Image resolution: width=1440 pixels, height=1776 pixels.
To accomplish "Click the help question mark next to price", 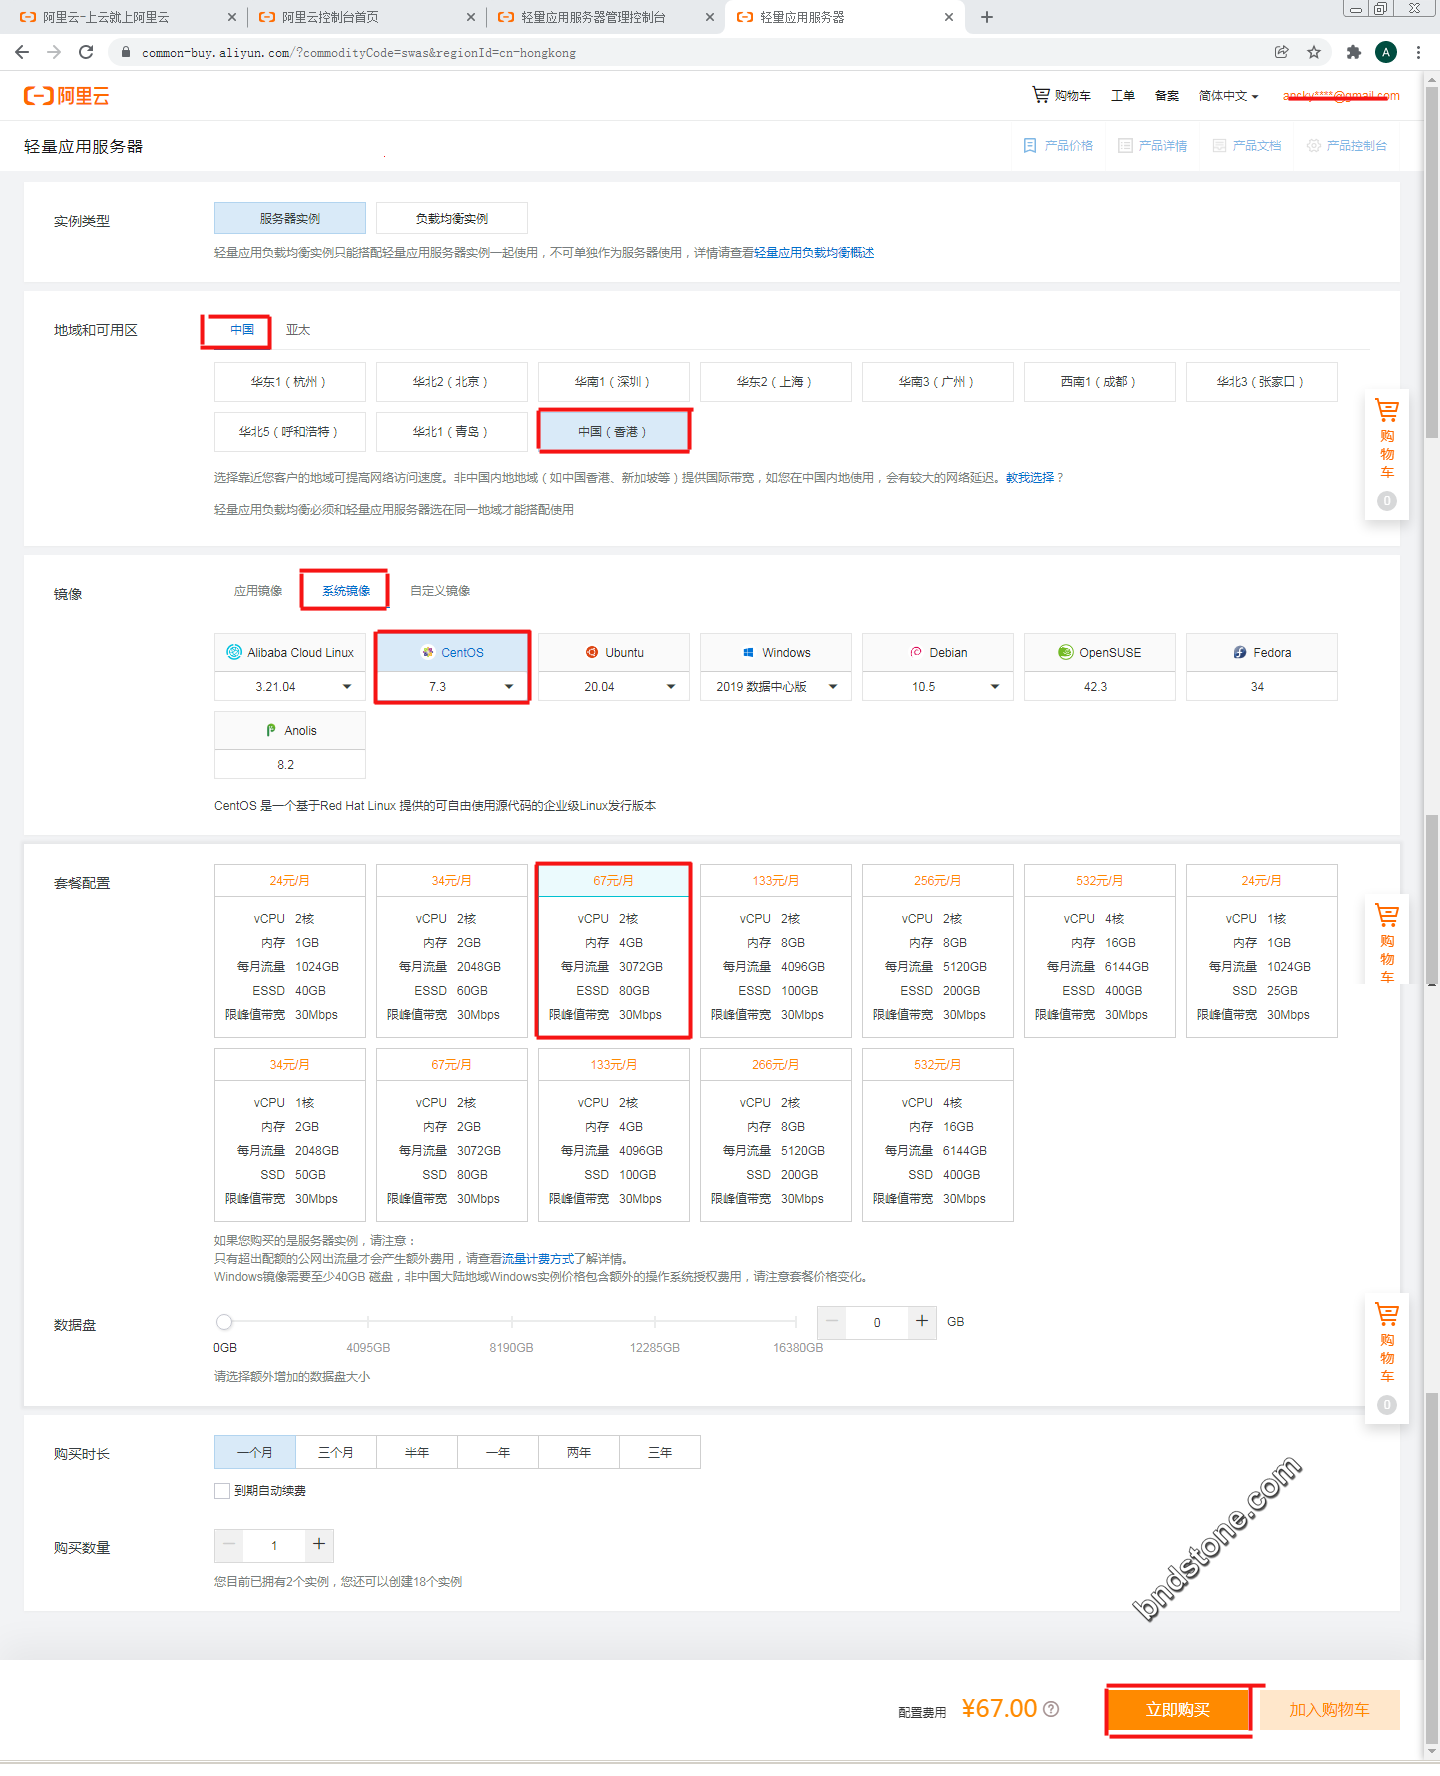I will (1051, 1709).
